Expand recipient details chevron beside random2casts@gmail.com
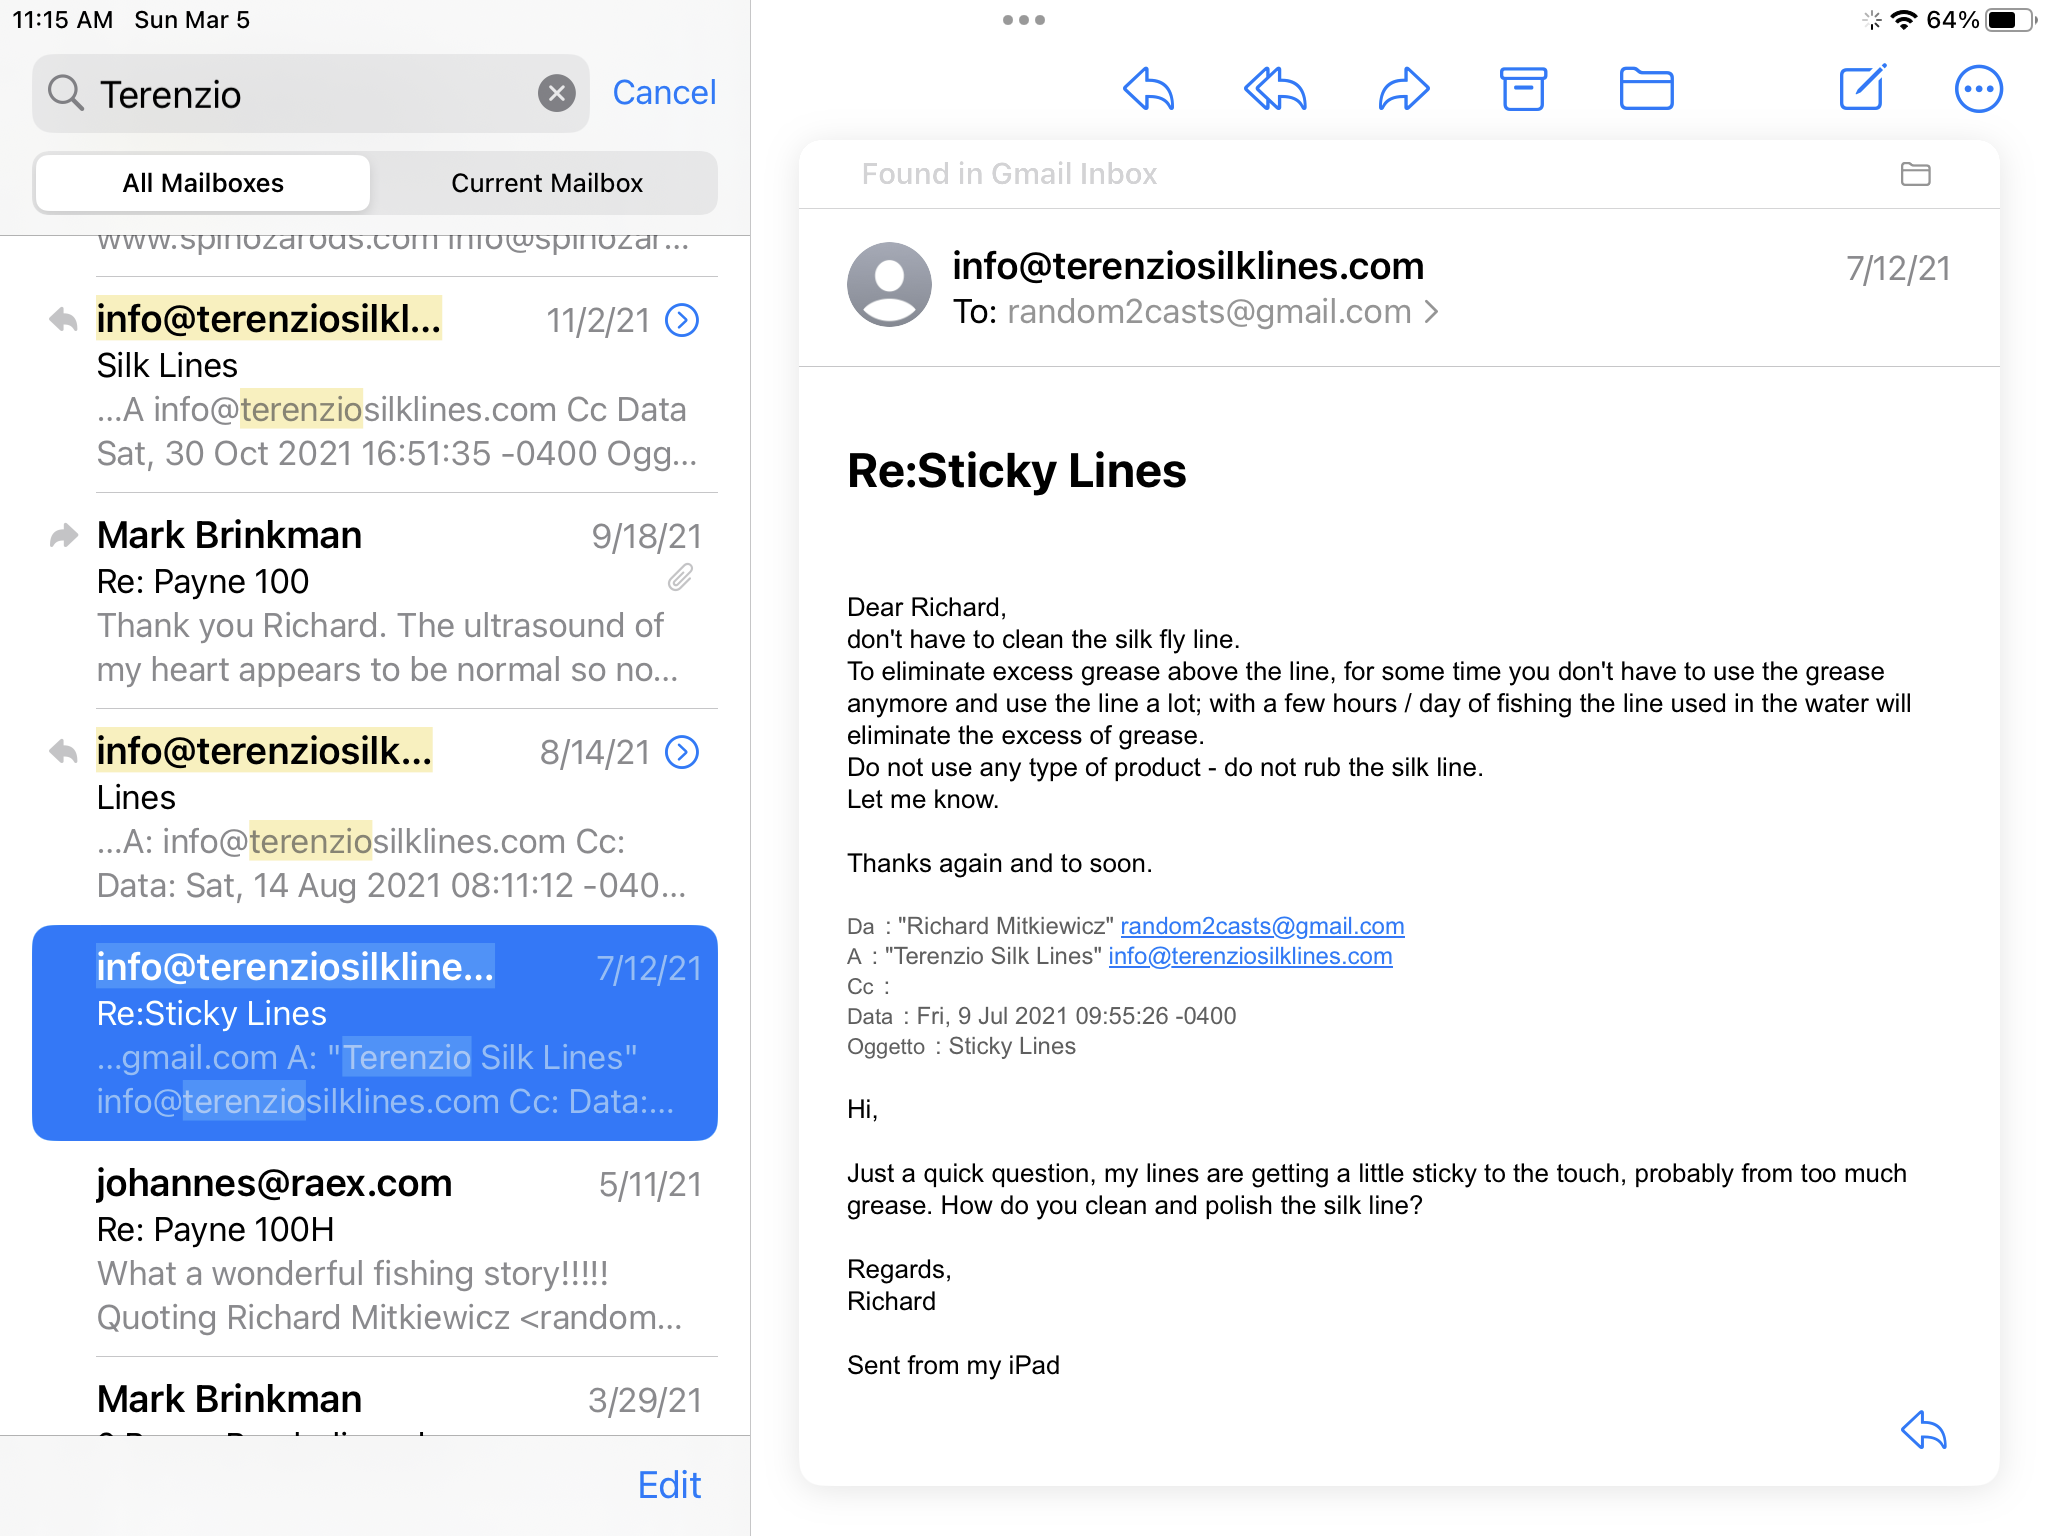The height and width of the screenshot is (1536, 2048). [x=1432, y=312]
